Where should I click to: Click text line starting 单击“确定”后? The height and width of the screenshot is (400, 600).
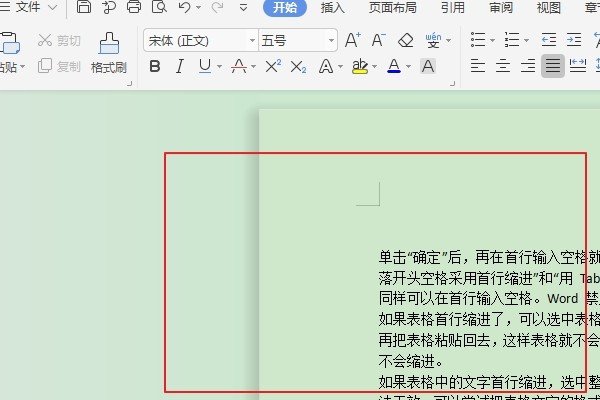click(489, 257)
